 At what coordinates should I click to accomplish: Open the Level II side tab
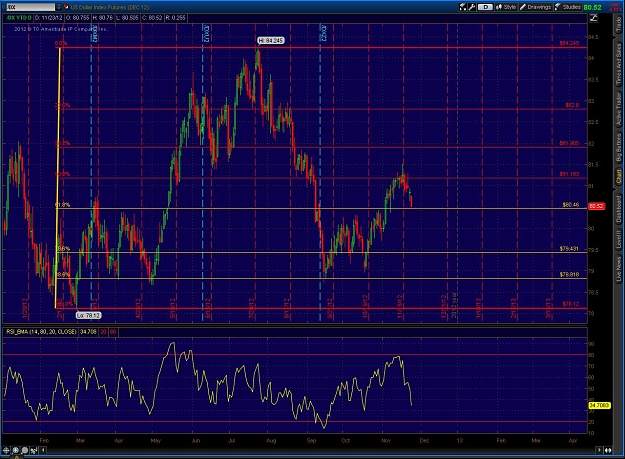click(619, 239)
